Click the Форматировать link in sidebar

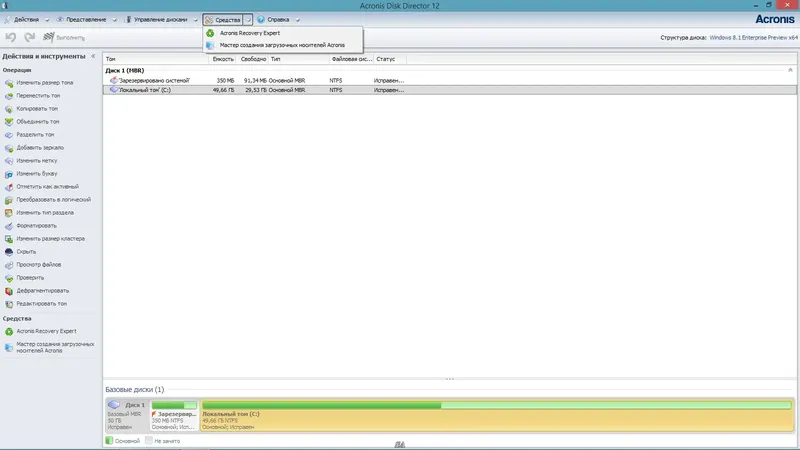pyautogui.click(x=36, y=226)
